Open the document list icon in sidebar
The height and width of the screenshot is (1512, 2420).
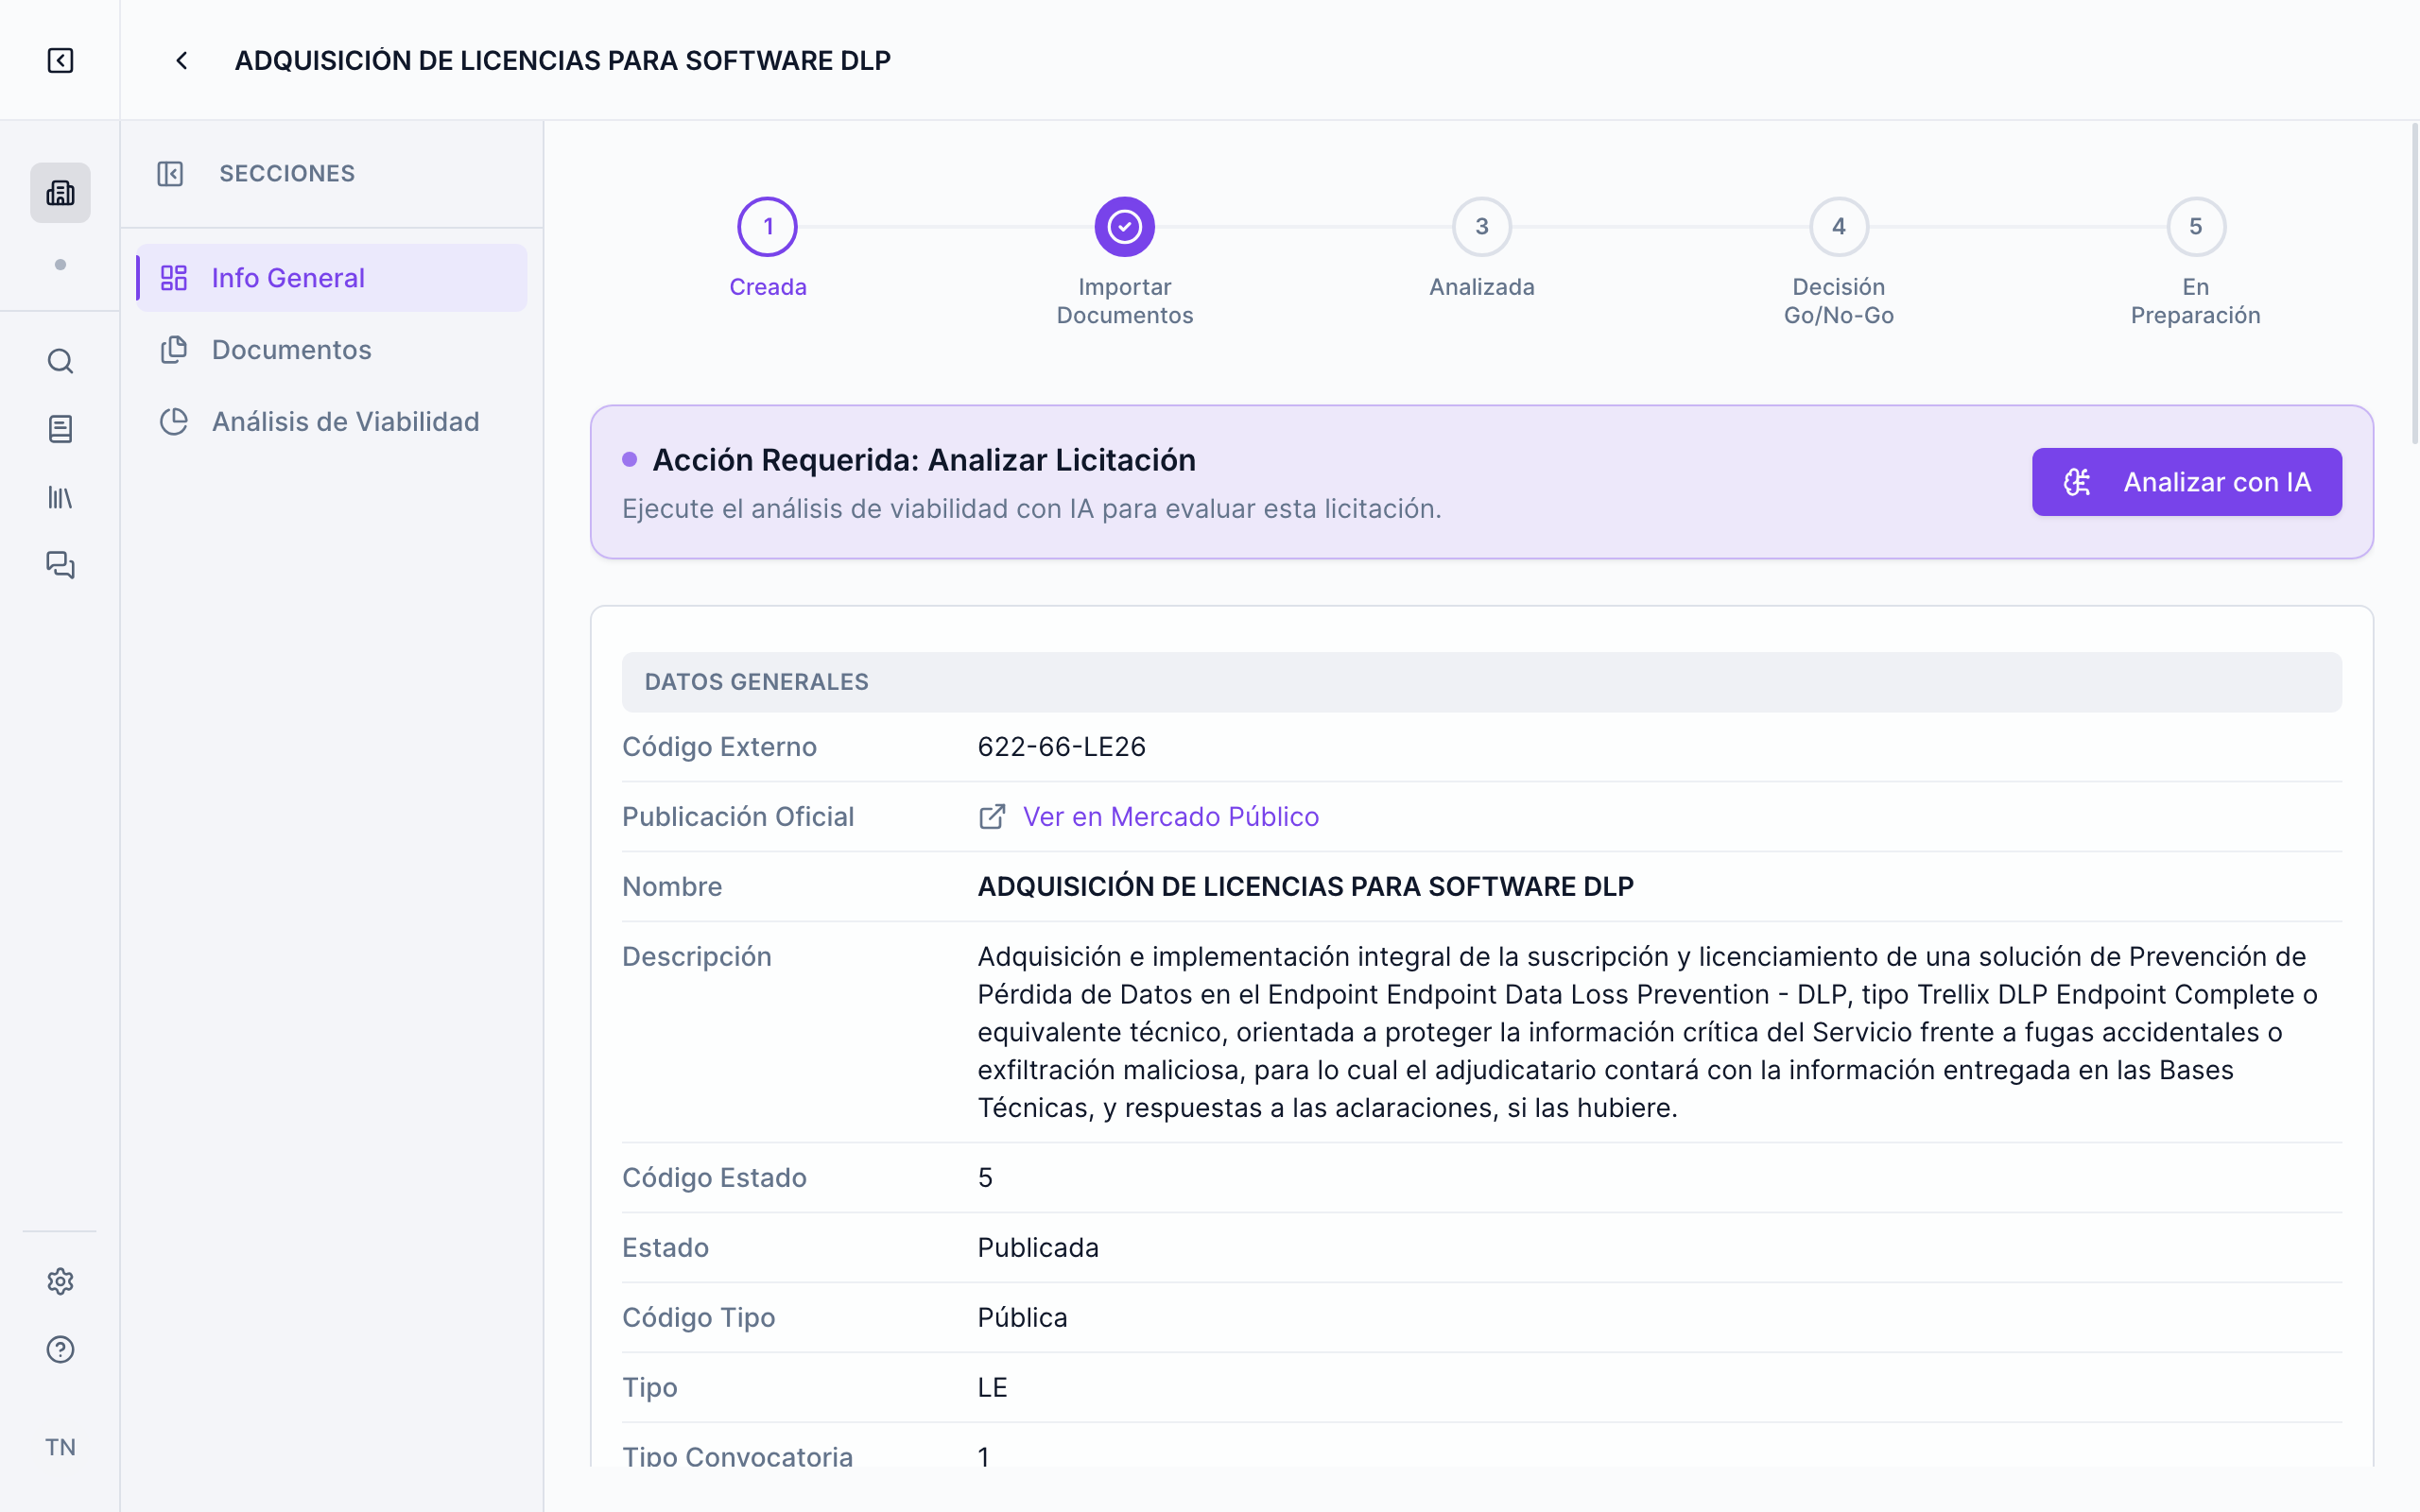click(60, 429)
